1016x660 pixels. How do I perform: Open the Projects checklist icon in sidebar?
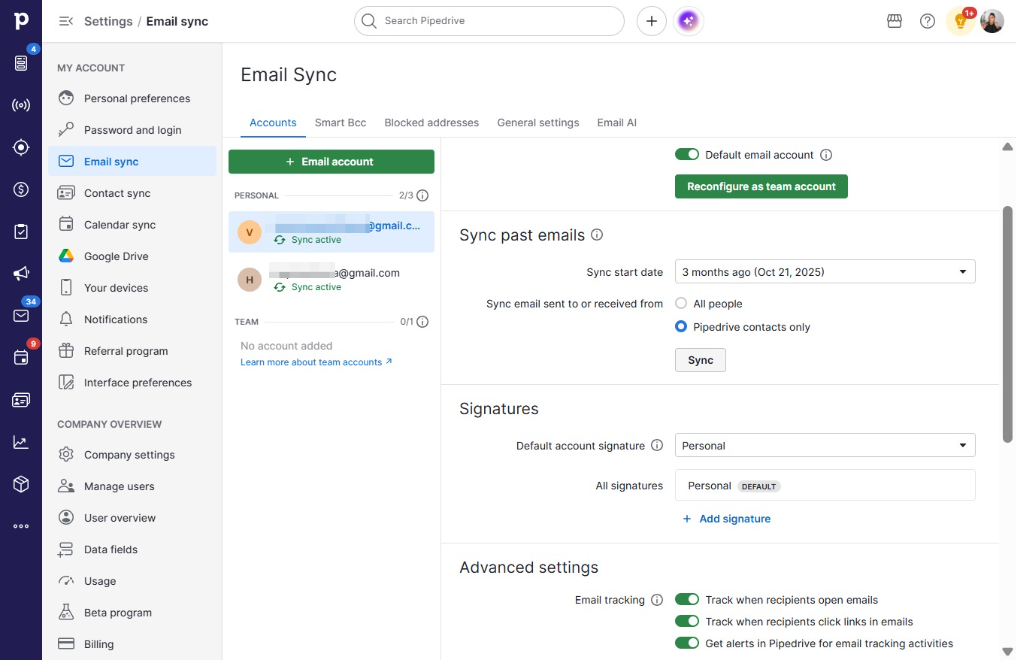click(21, 231)
